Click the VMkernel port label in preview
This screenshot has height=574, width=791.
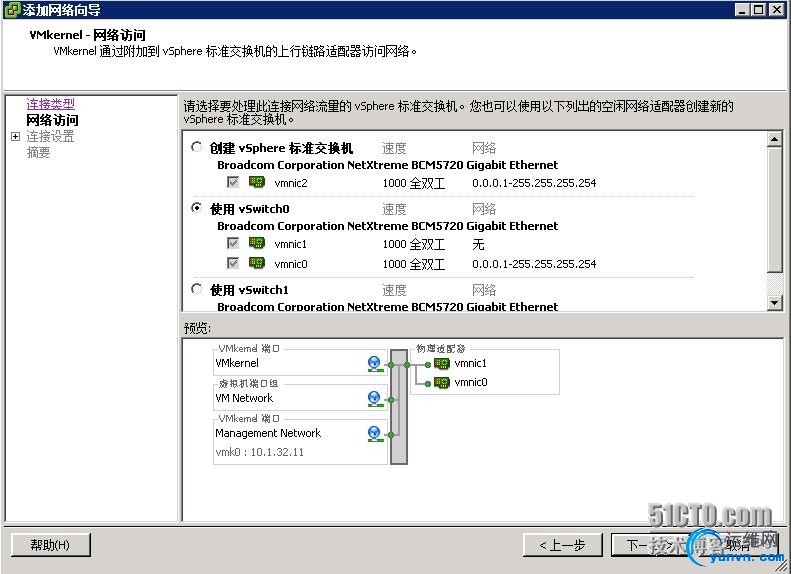(x=237, y=363)
